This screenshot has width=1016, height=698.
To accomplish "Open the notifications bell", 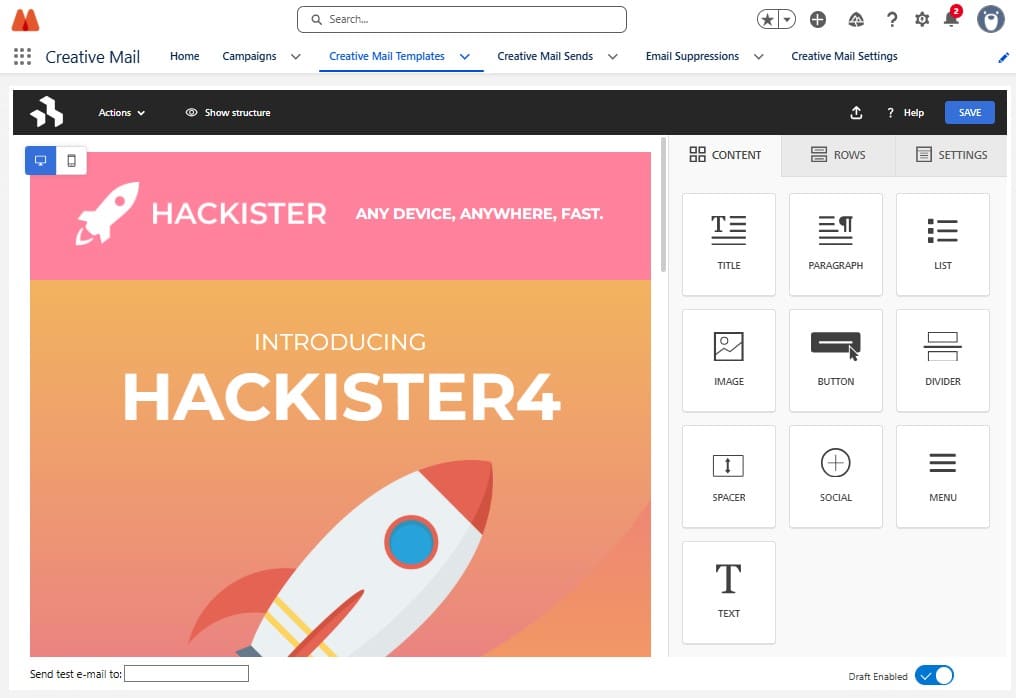I will 951,18.
